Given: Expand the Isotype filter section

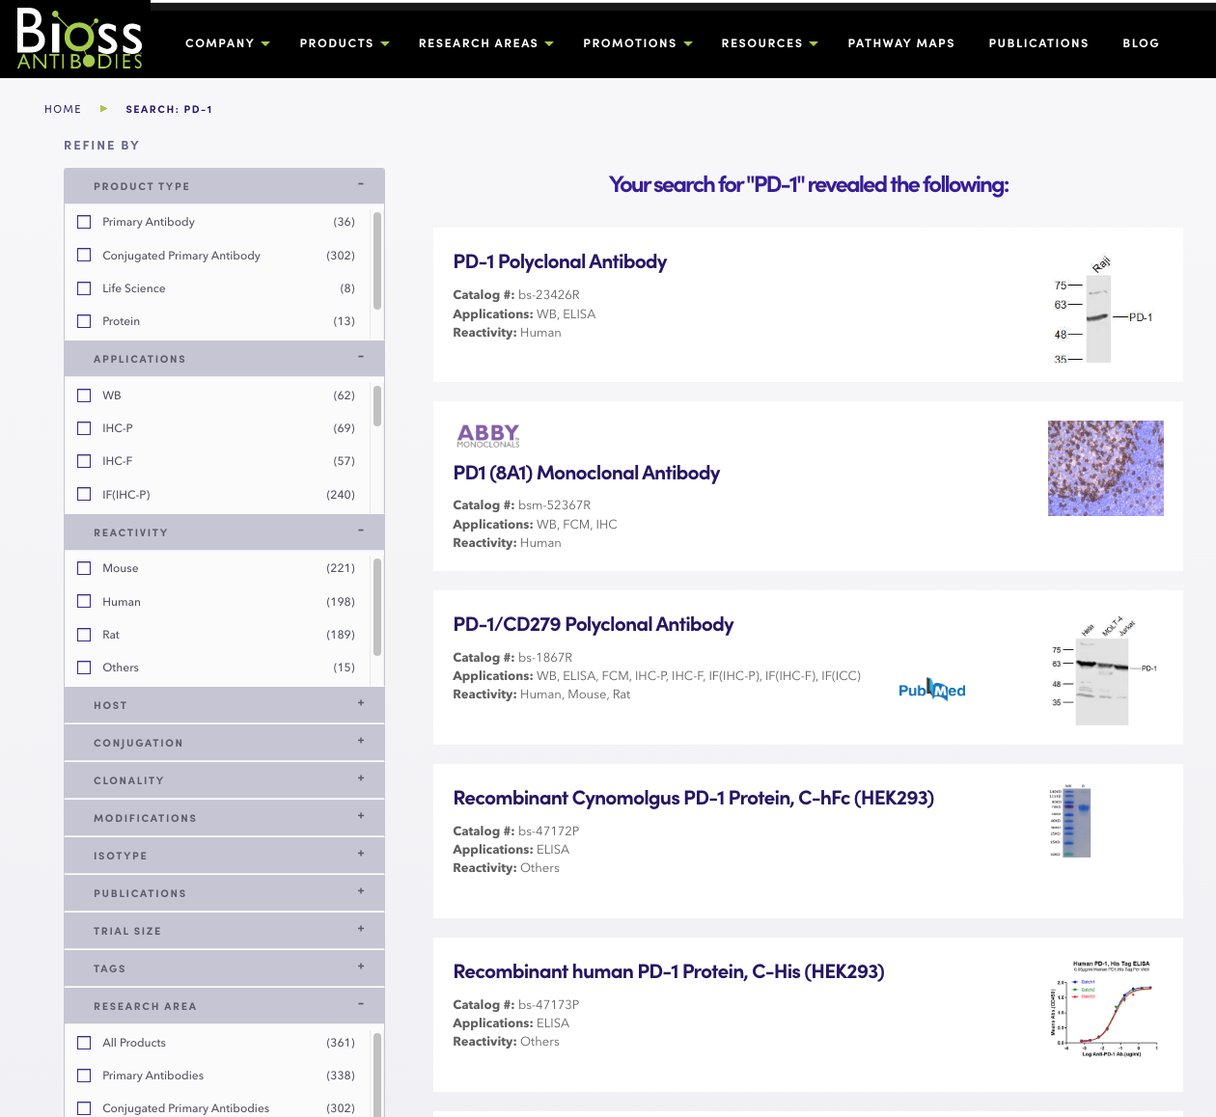Looking at the screenshot, I should pos(224,856).
